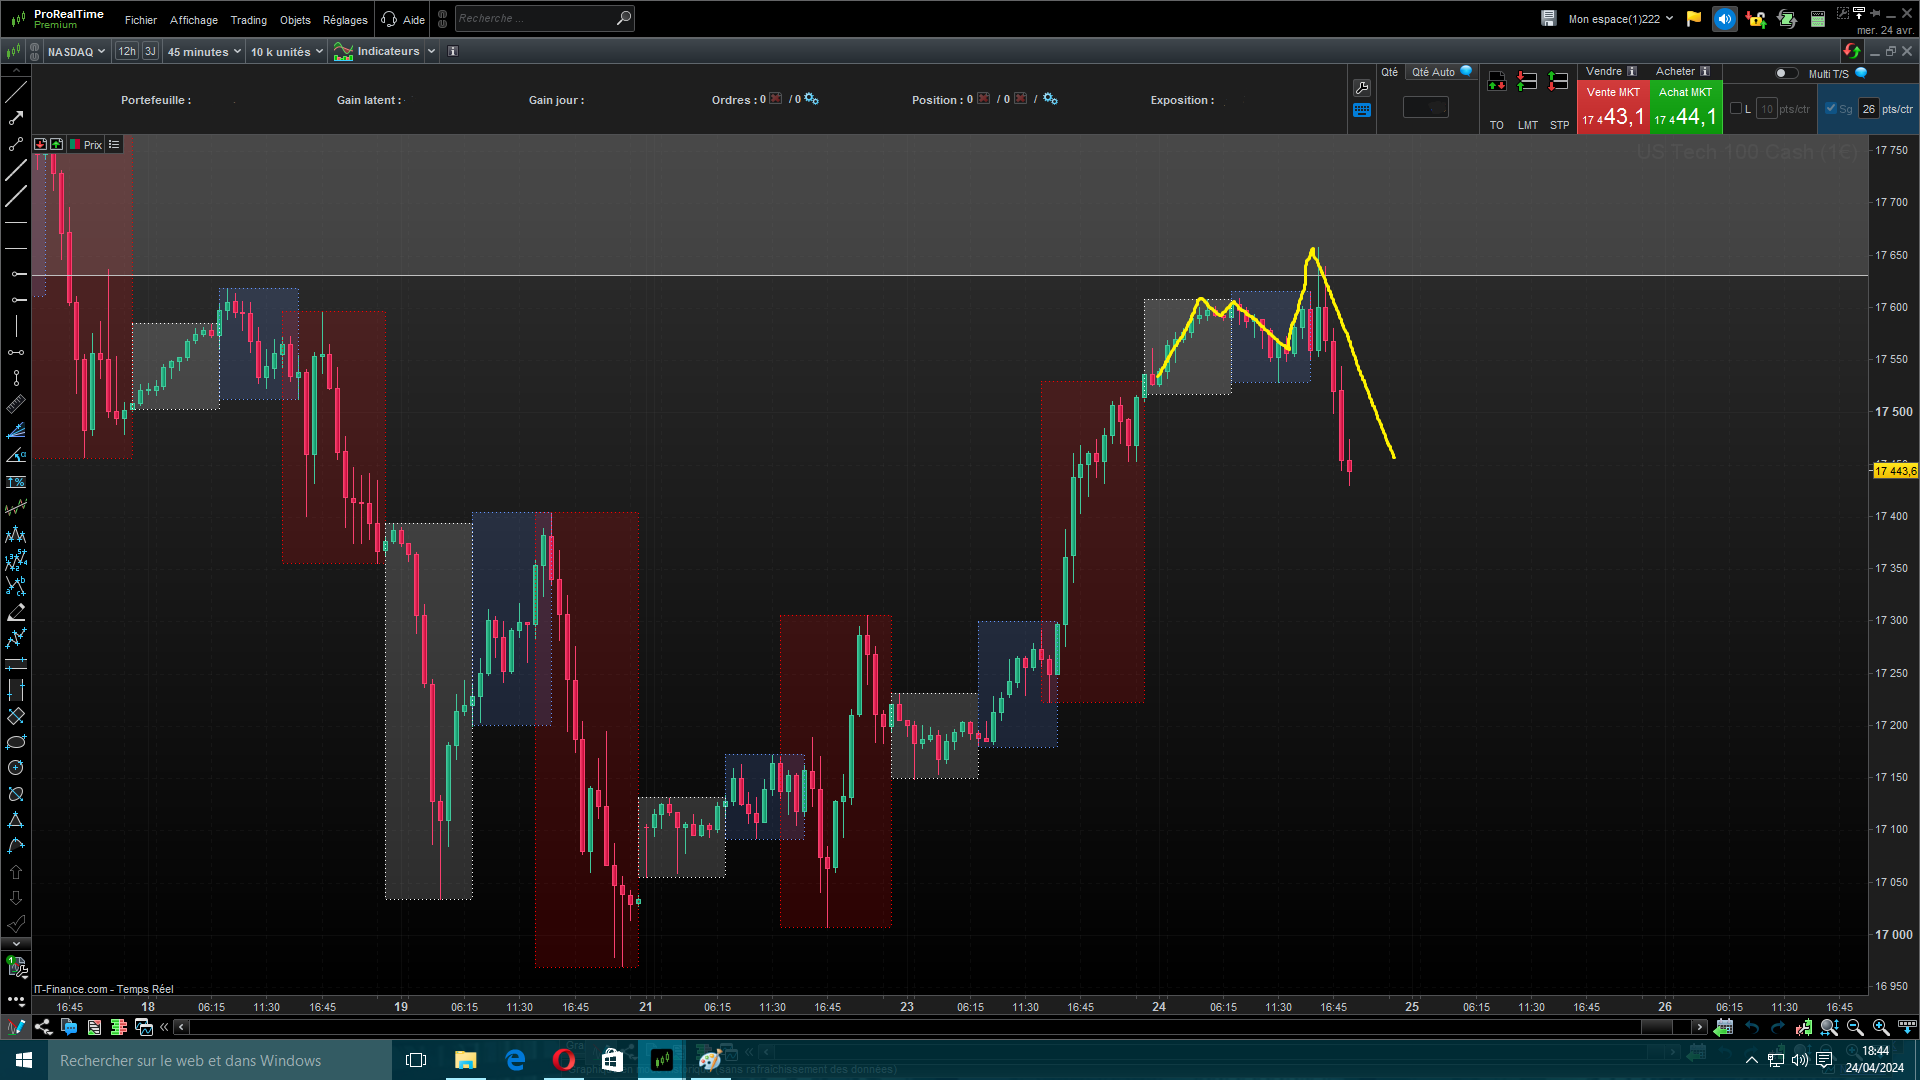This screenshot has height=1080, width=1920.
Task: Click the Recherche search field
Action: pyautogui.click(x=535, y=18)
